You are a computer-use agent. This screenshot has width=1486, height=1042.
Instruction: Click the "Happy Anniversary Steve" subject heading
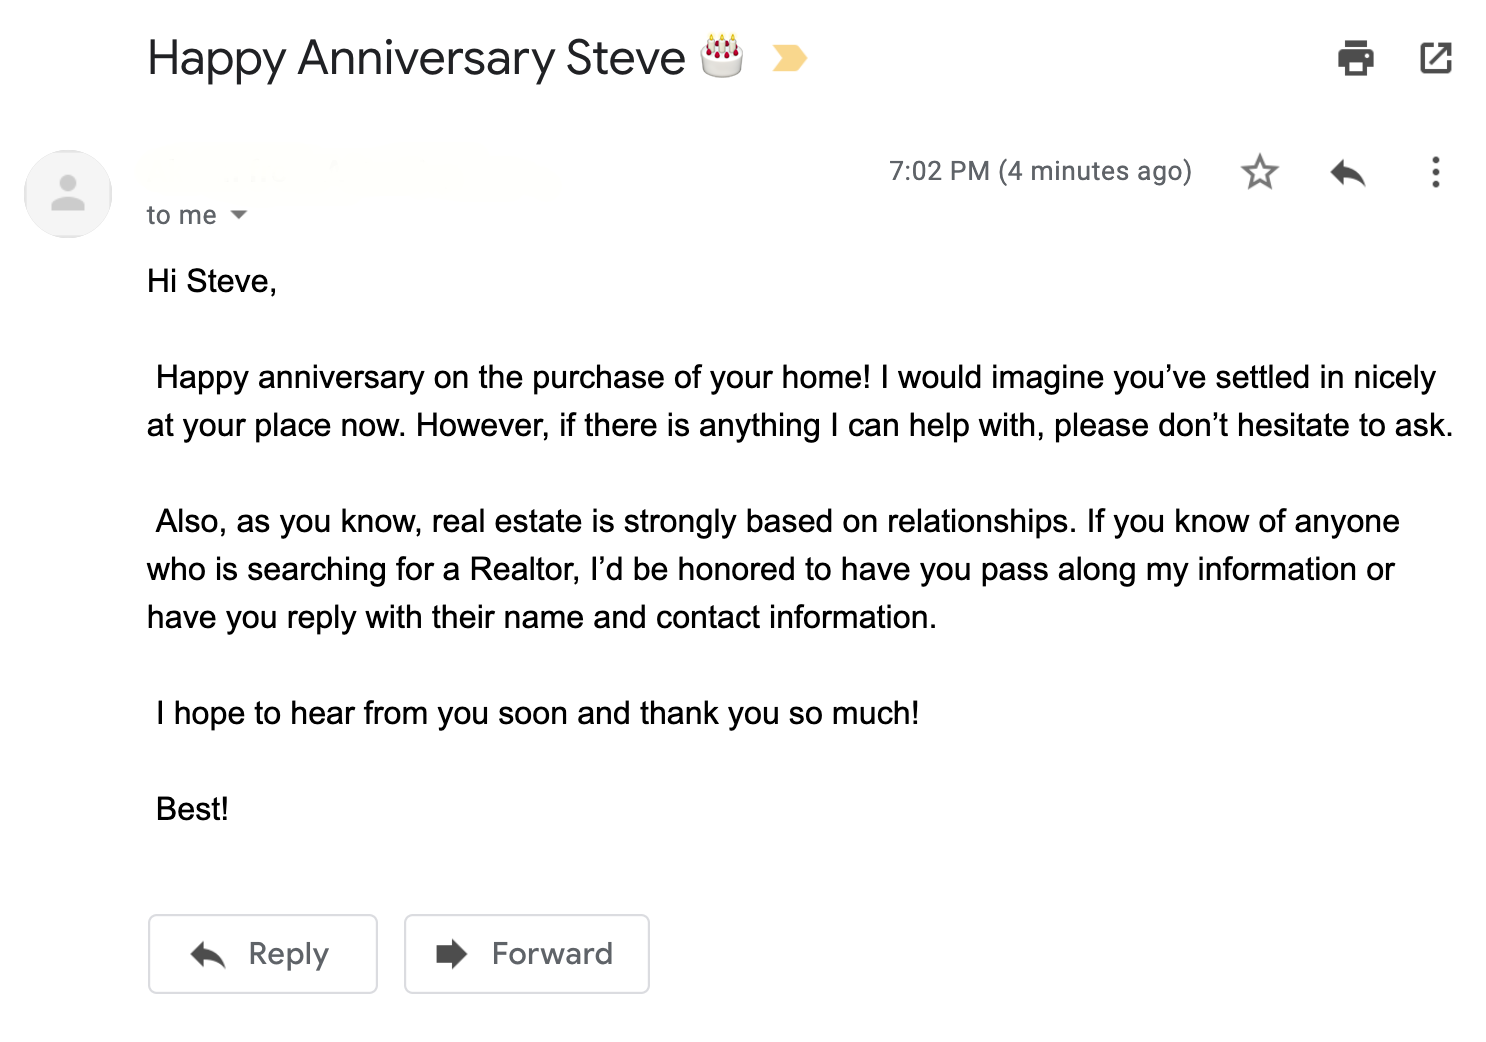click(x=416, y=58)
